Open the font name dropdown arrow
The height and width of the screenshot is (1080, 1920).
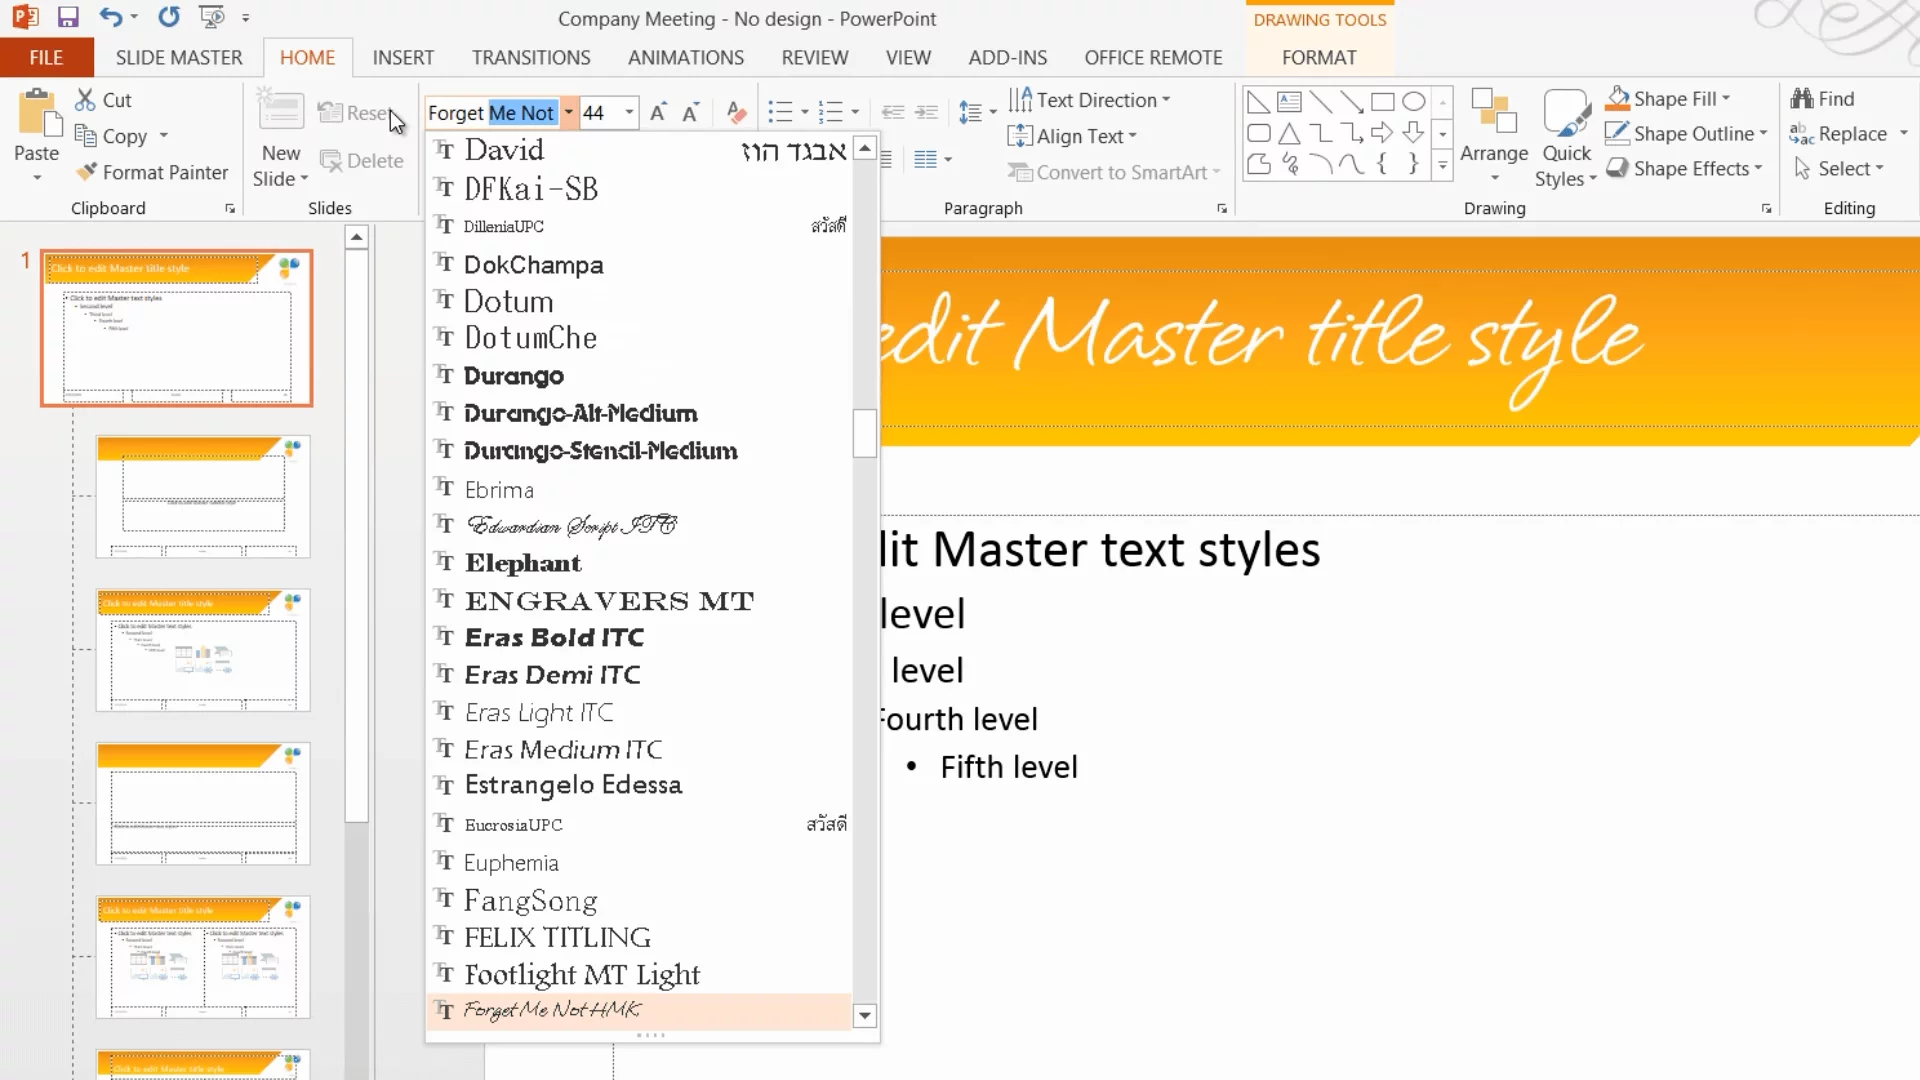568,112
